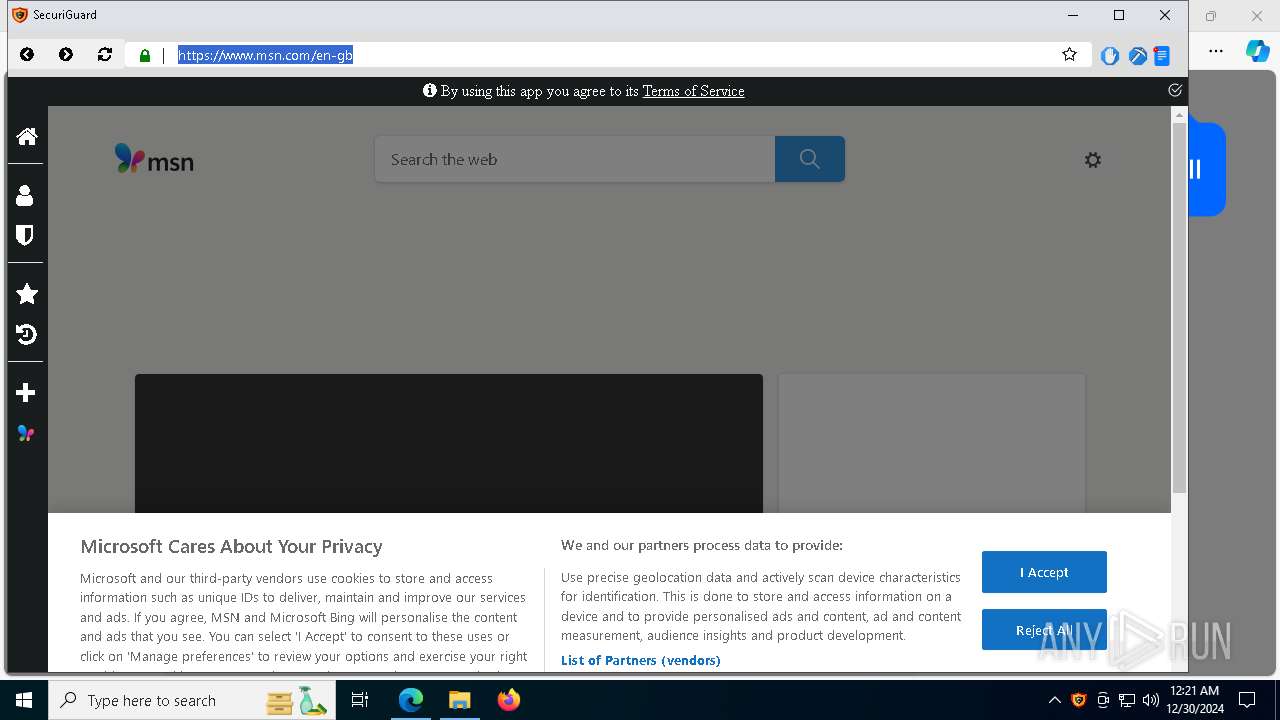
Task: Open File Explorer from the taskbar
Action: coord(459,700)
